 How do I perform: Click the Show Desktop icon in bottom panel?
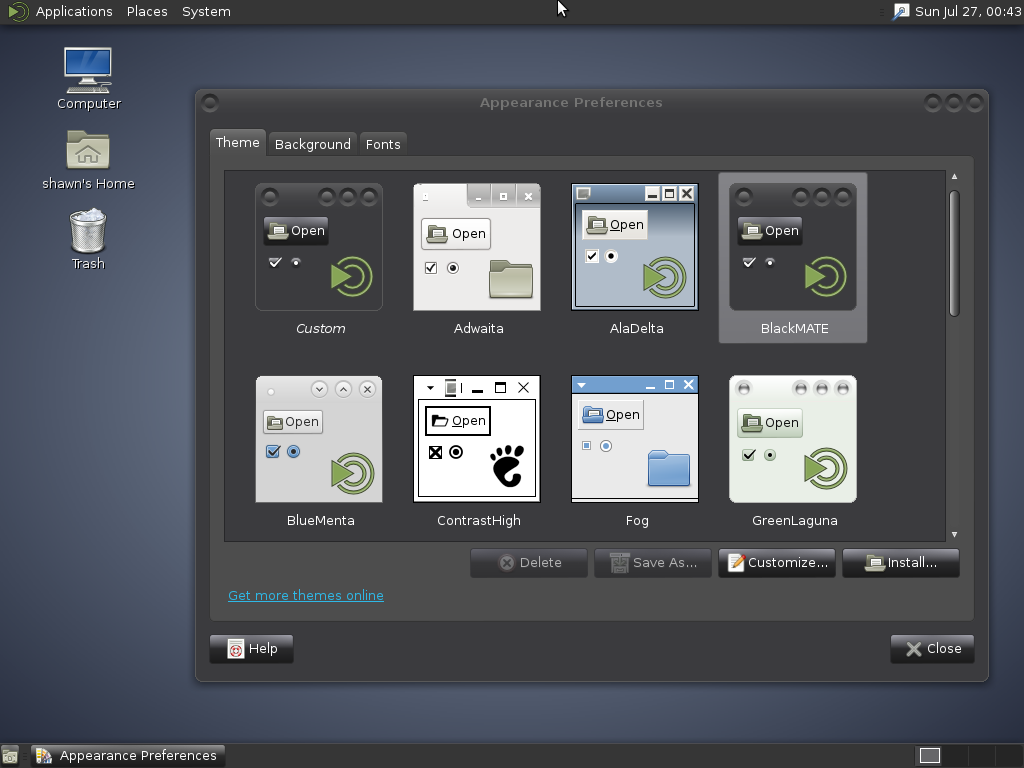10,756
